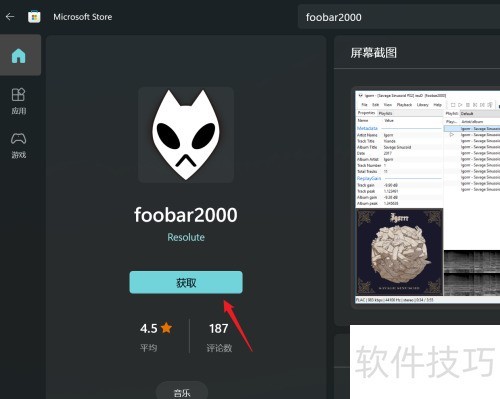The height and width of the screenshot is (399, 500).
Task: Click the foobar2000 app title
Action: (186, 215)
